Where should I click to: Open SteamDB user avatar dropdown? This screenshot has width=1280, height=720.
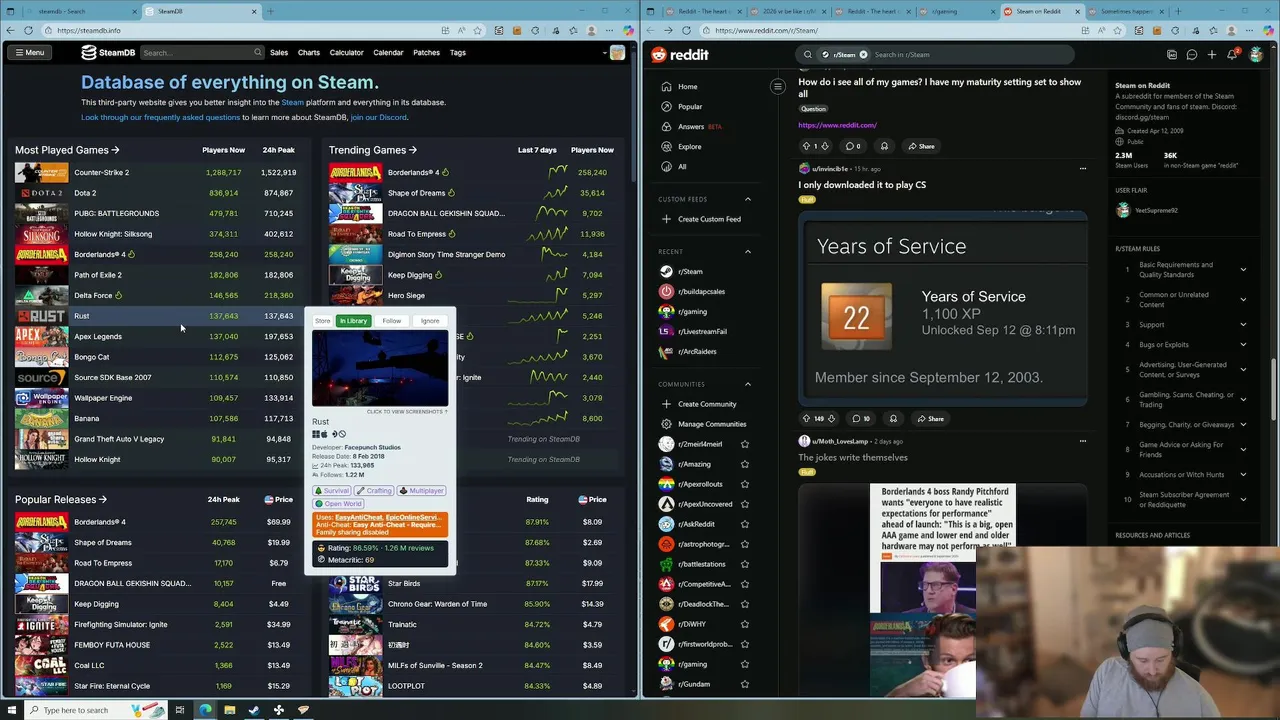[617, 52]
